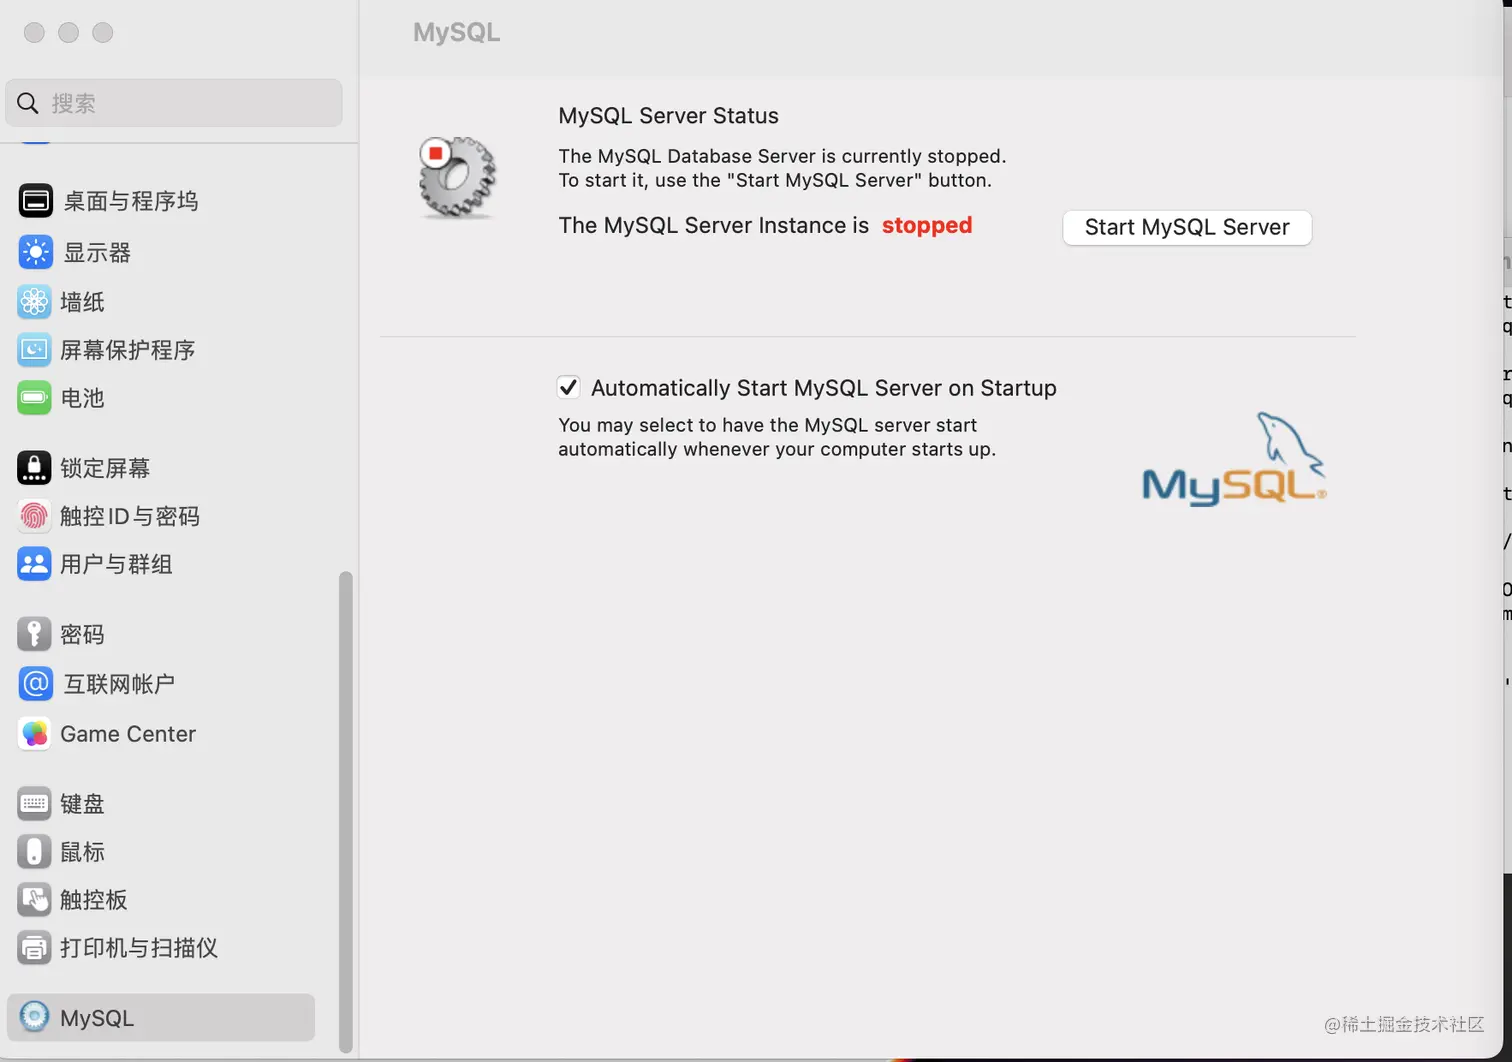
Task: Open Mouse settings icon (鼠标)
Action: click(x=34, y=852)
